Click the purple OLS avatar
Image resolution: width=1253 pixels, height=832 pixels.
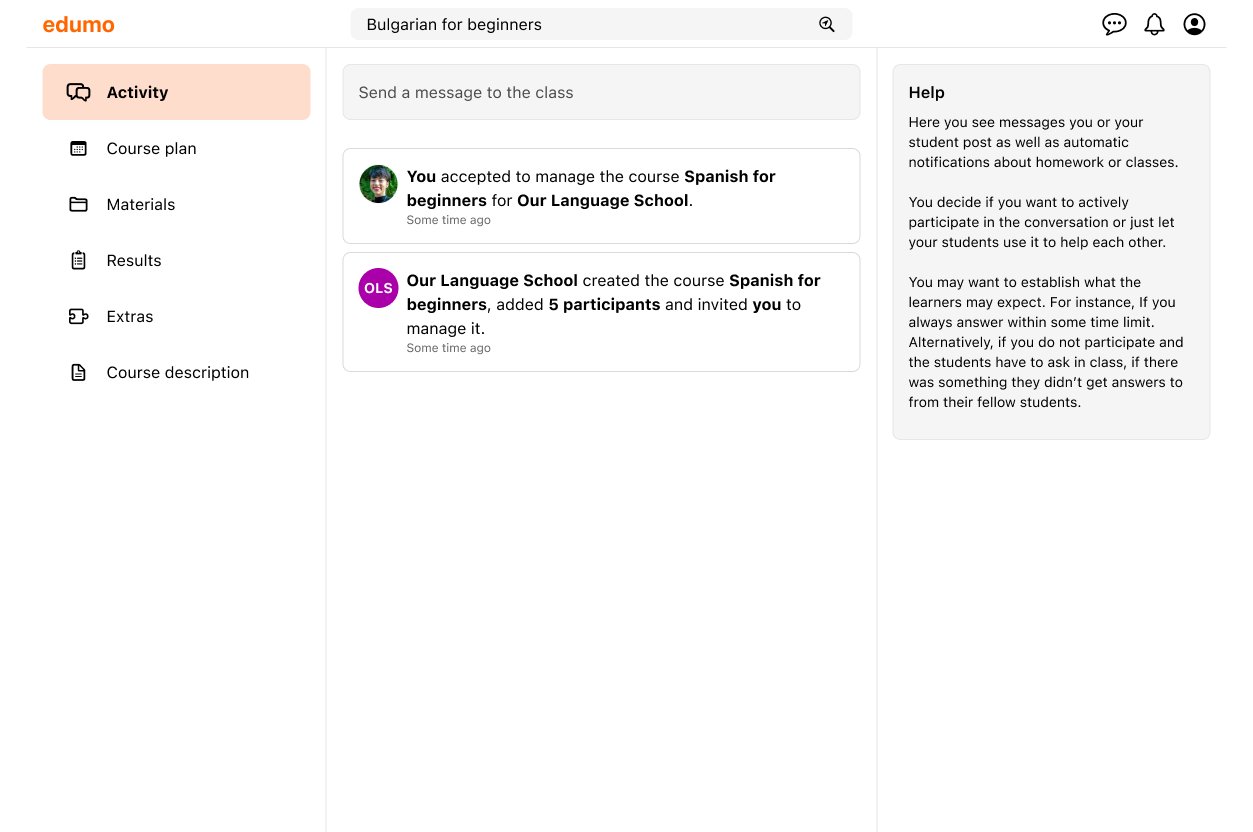(378, 288)
